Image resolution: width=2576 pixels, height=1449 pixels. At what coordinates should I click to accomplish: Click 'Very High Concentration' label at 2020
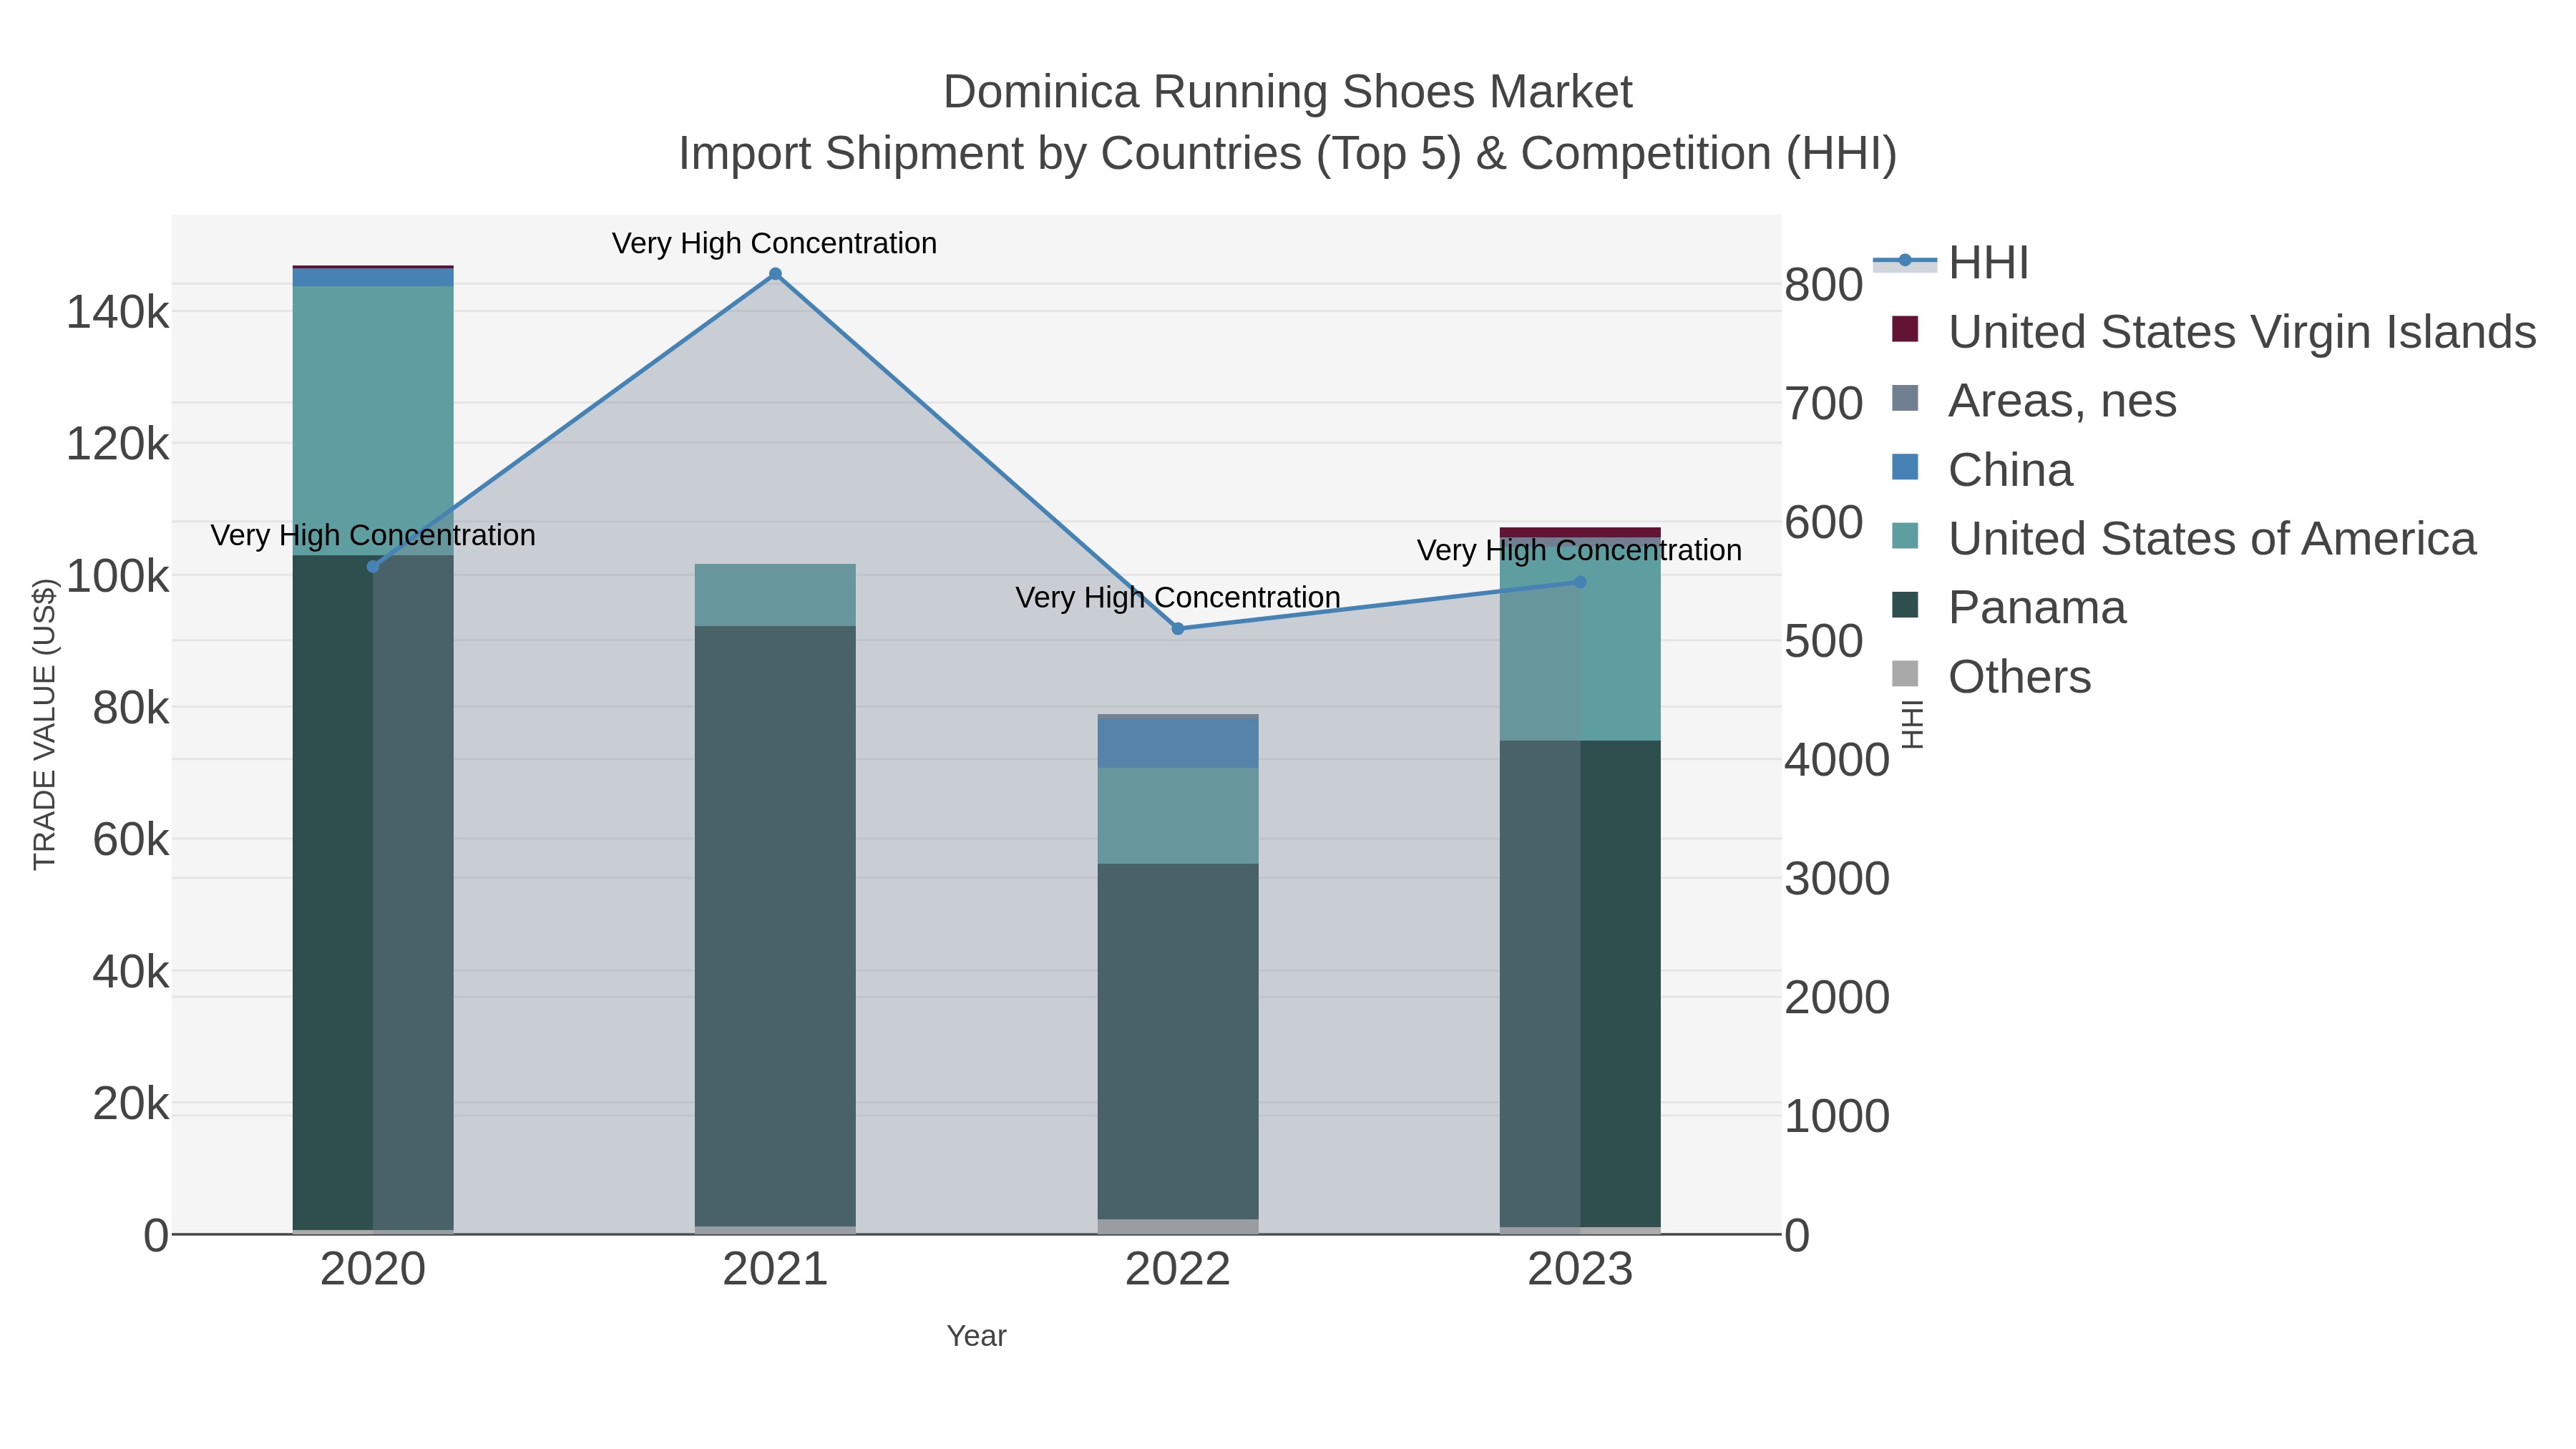click(x=373, y=536)
